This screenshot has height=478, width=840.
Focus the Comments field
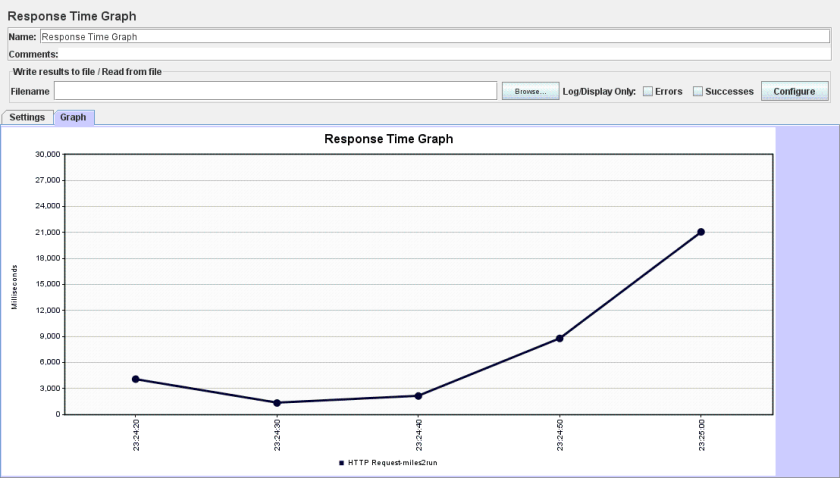(x=440, y=54)
